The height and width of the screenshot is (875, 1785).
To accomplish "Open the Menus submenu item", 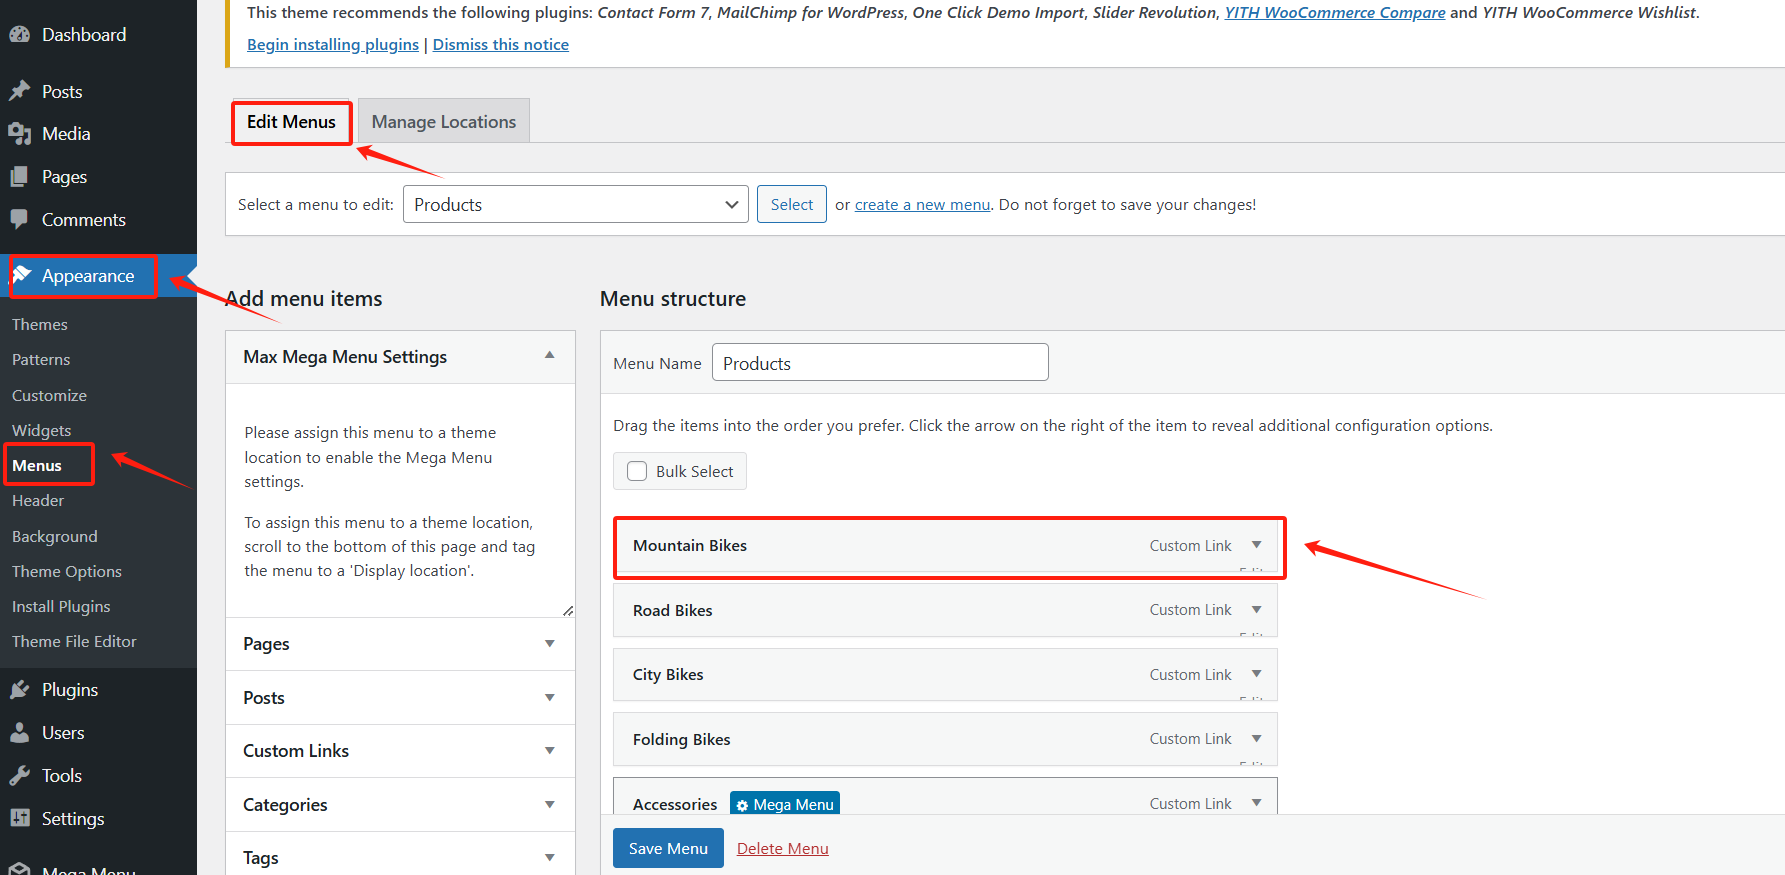I will 37,465.
